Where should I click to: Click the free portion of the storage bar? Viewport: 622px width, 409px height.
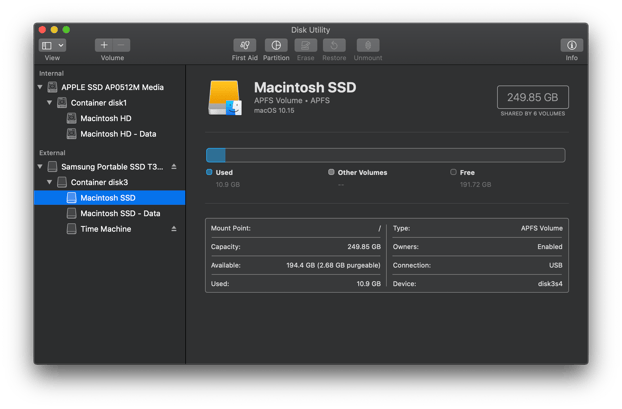(395, 155)
